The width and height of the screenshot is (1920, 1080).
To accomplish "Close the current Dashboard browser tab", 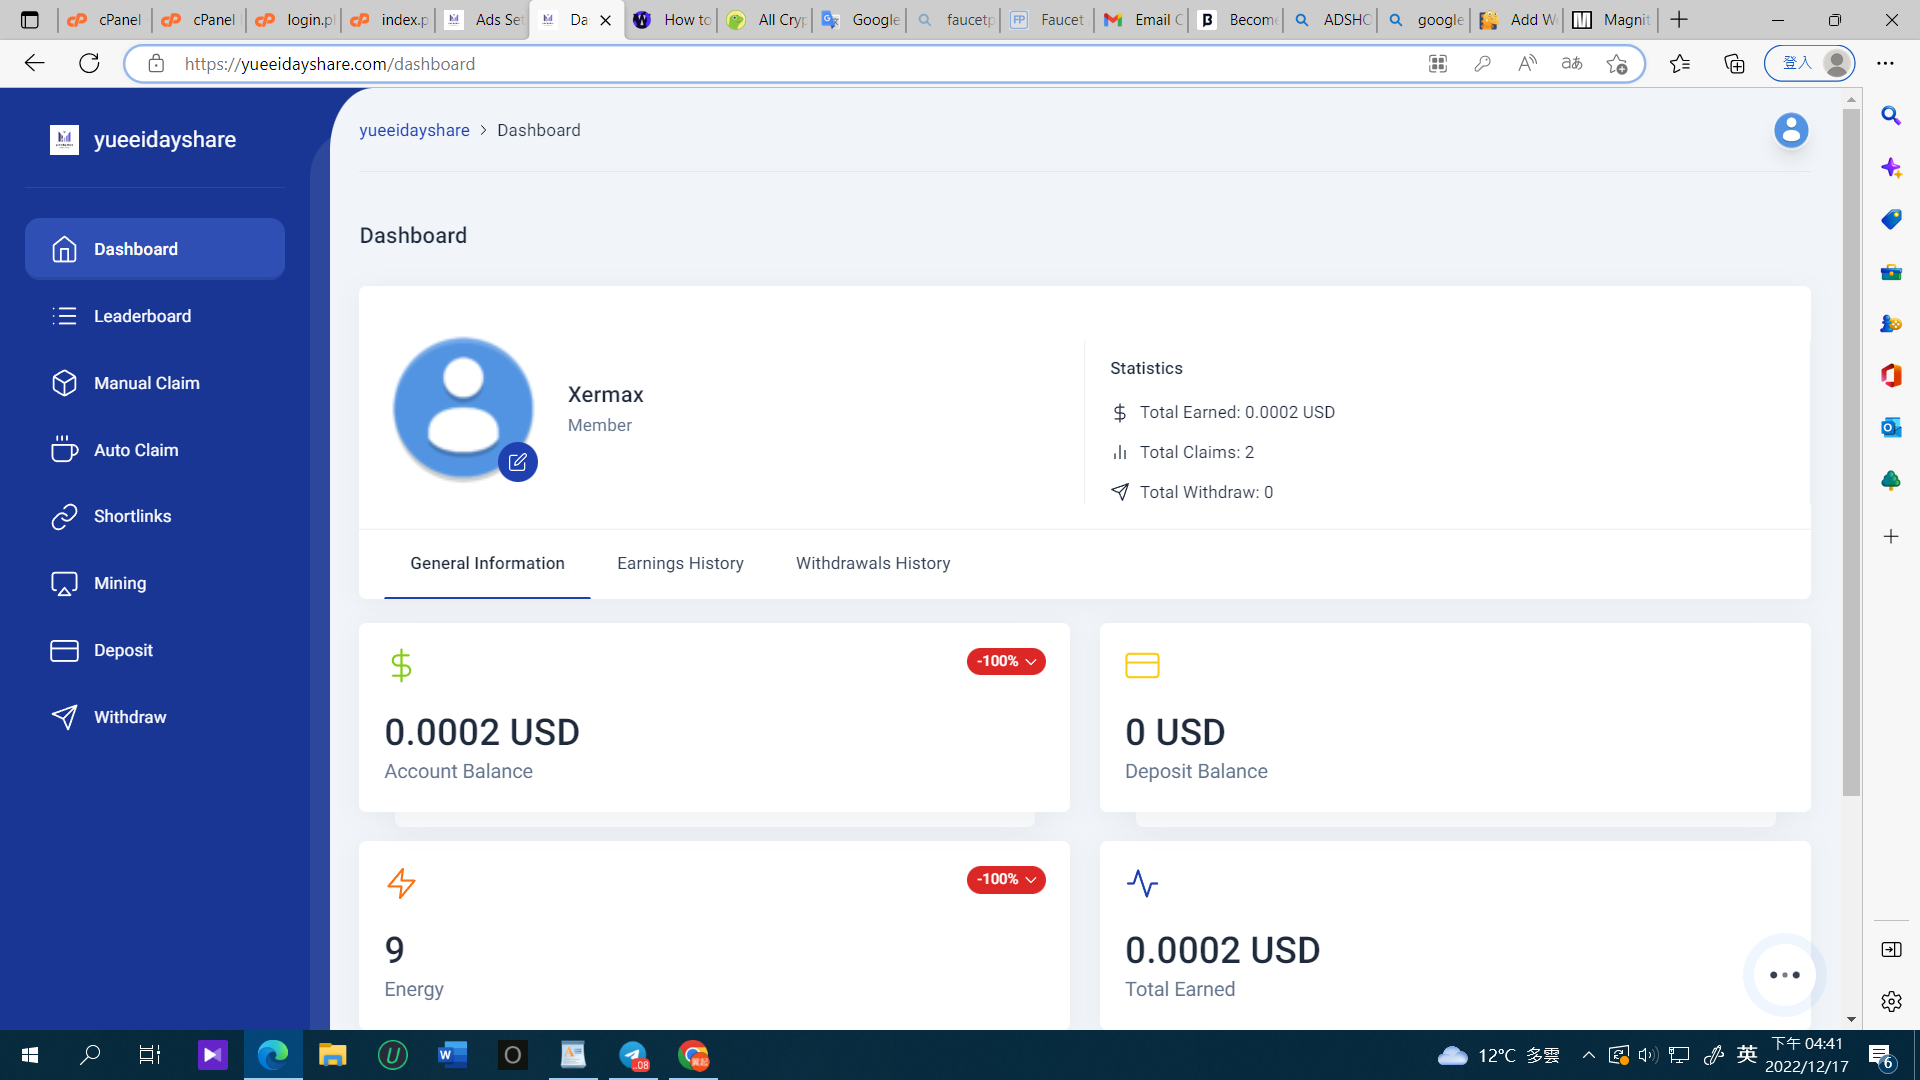I will pos(605,20).
